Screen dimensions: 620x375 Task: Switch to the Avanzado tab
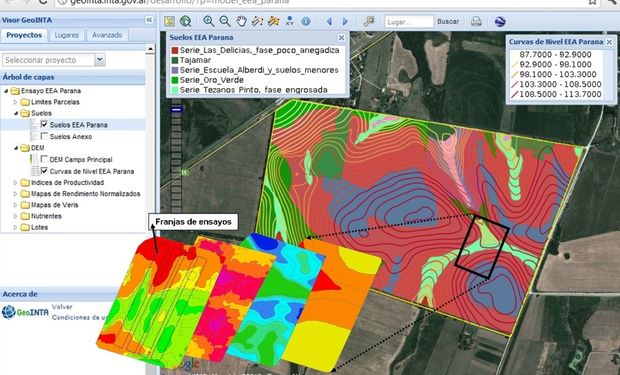pyautogui.click(x=107, y=35)
